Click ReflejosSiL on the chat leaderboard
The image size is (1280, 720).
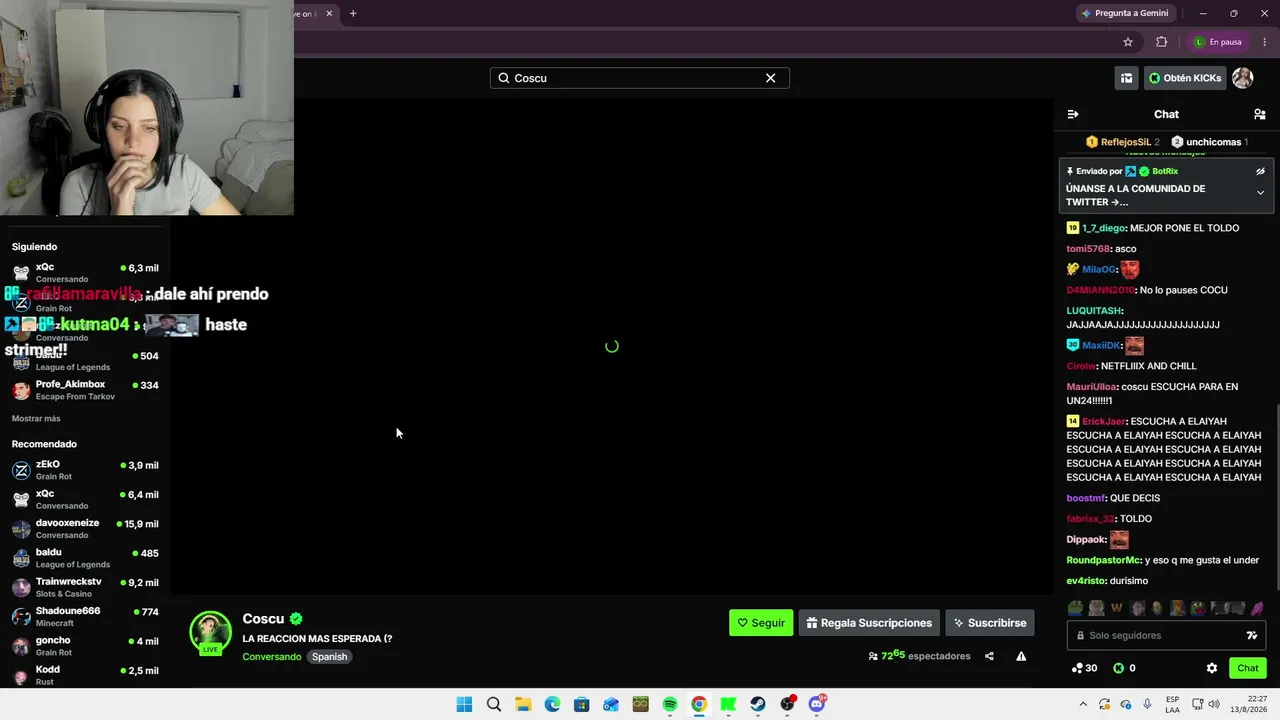pyautogui.click(x=1122, y=142)
